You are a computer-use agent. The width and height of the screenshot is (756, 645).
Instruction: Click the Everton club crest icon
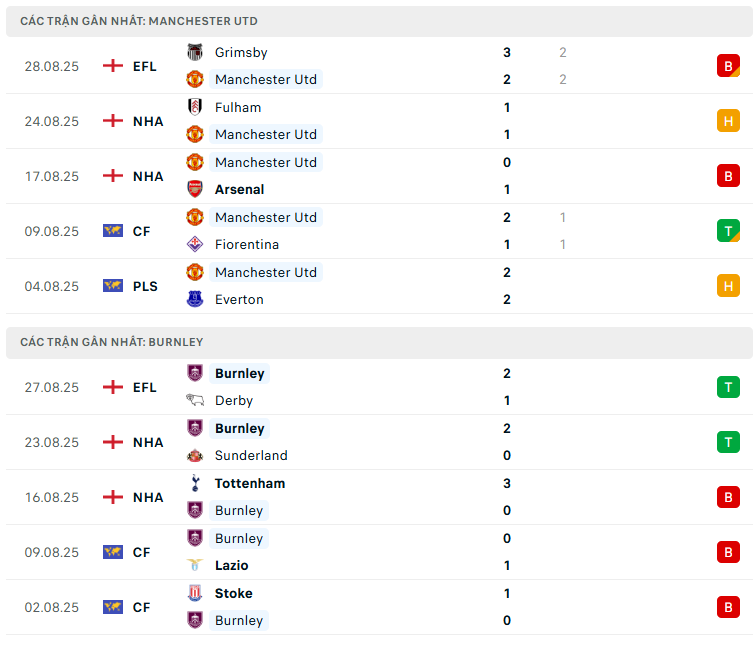click(x=195, y=299)
